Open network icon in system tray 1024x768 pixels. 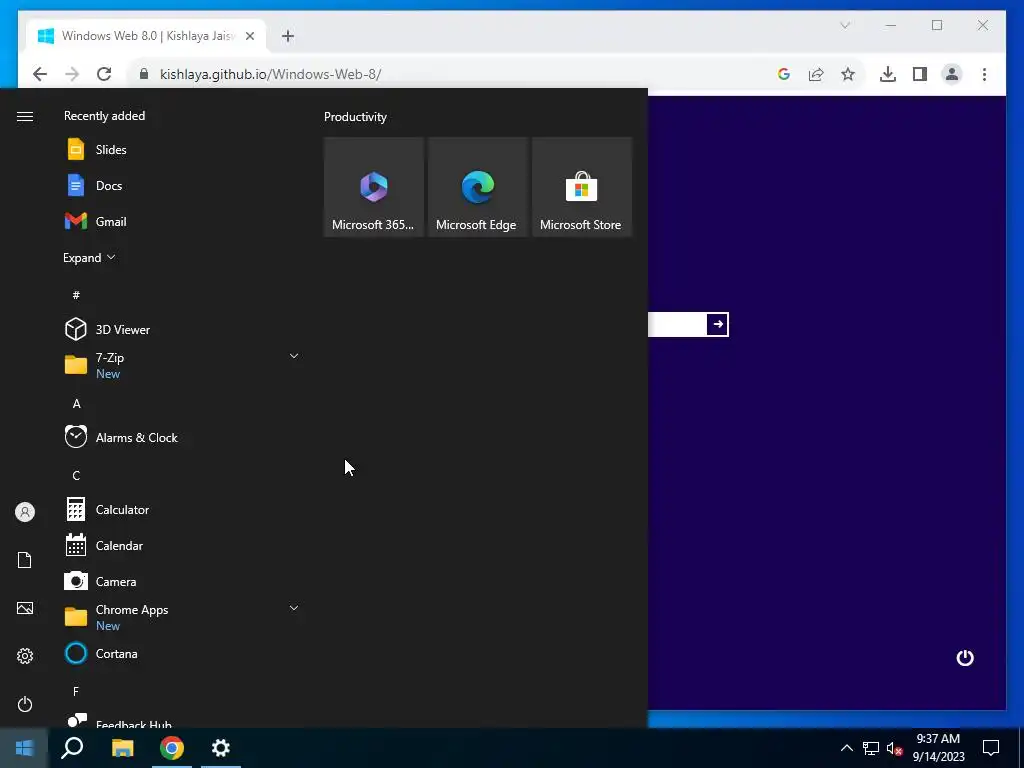[x=871, y=748]
